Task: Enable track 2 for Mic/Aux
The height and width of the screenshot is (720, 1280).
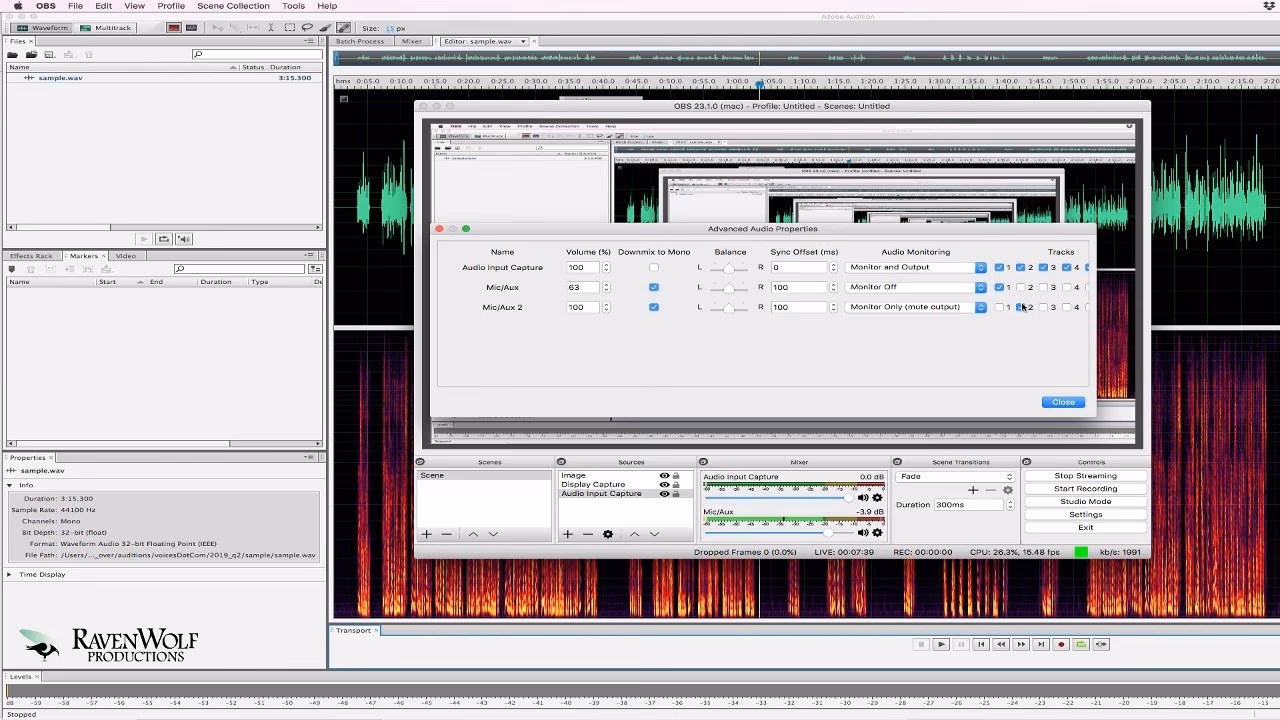Action: click(1021, 288)
